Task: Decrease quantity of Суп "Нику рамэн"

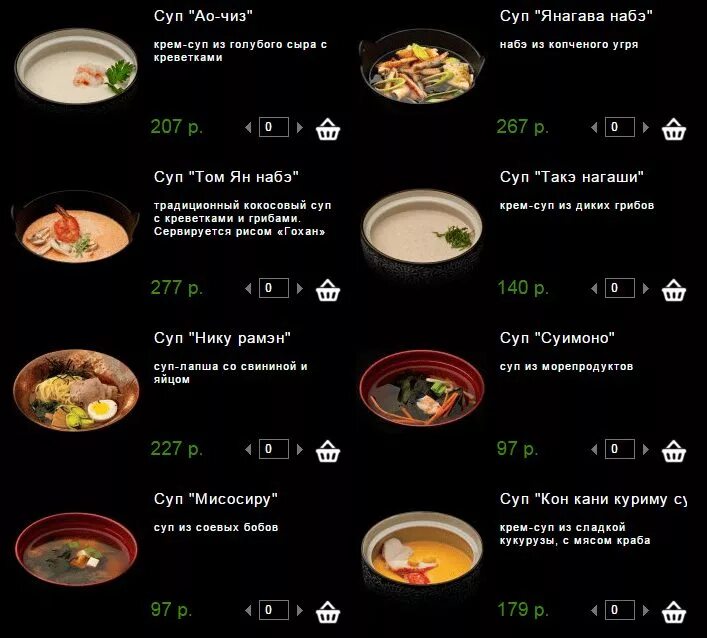Action: tap(248, 450)
